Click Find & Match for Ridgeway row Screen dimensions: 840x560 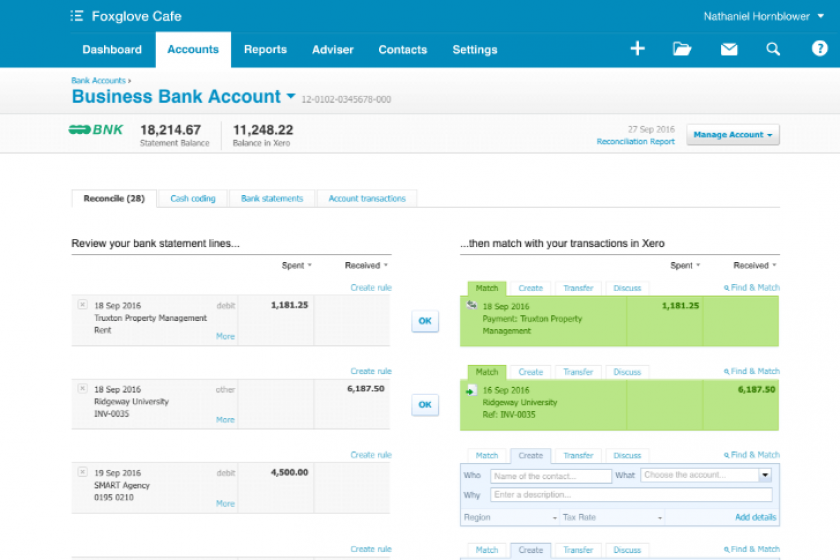752,371
